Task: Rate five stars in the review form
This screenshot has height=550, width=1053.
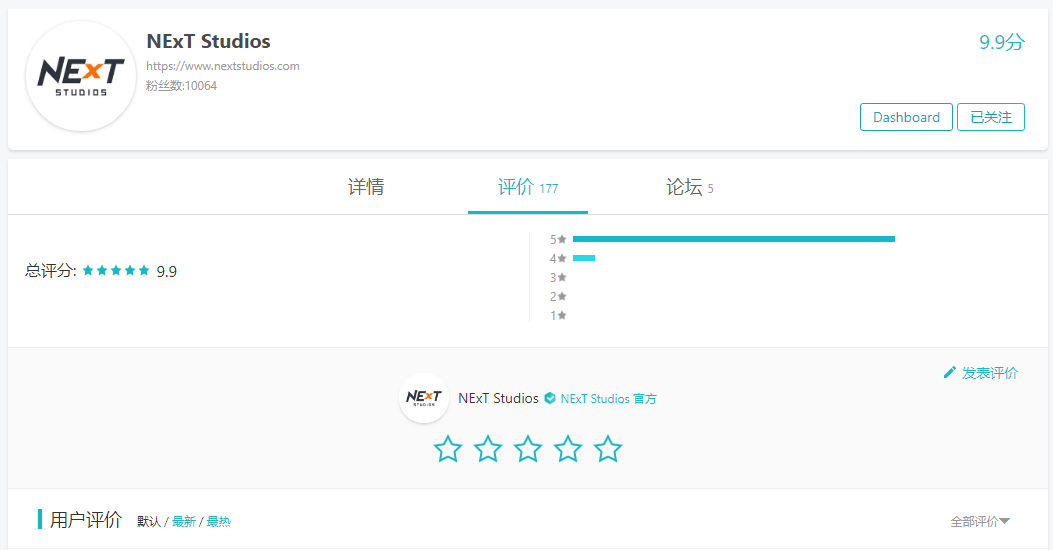Action: tap(608, 449)
